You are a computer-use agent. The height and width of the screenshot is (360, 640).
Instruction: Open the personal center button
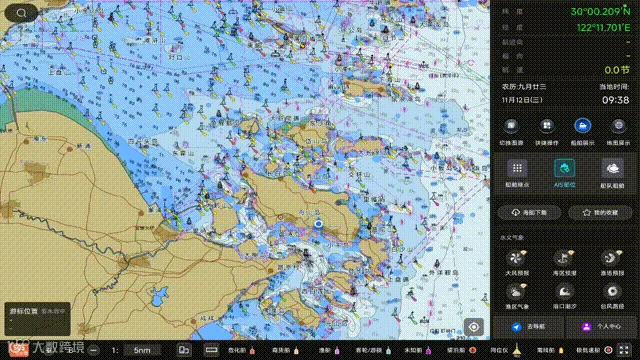[600, 327]
